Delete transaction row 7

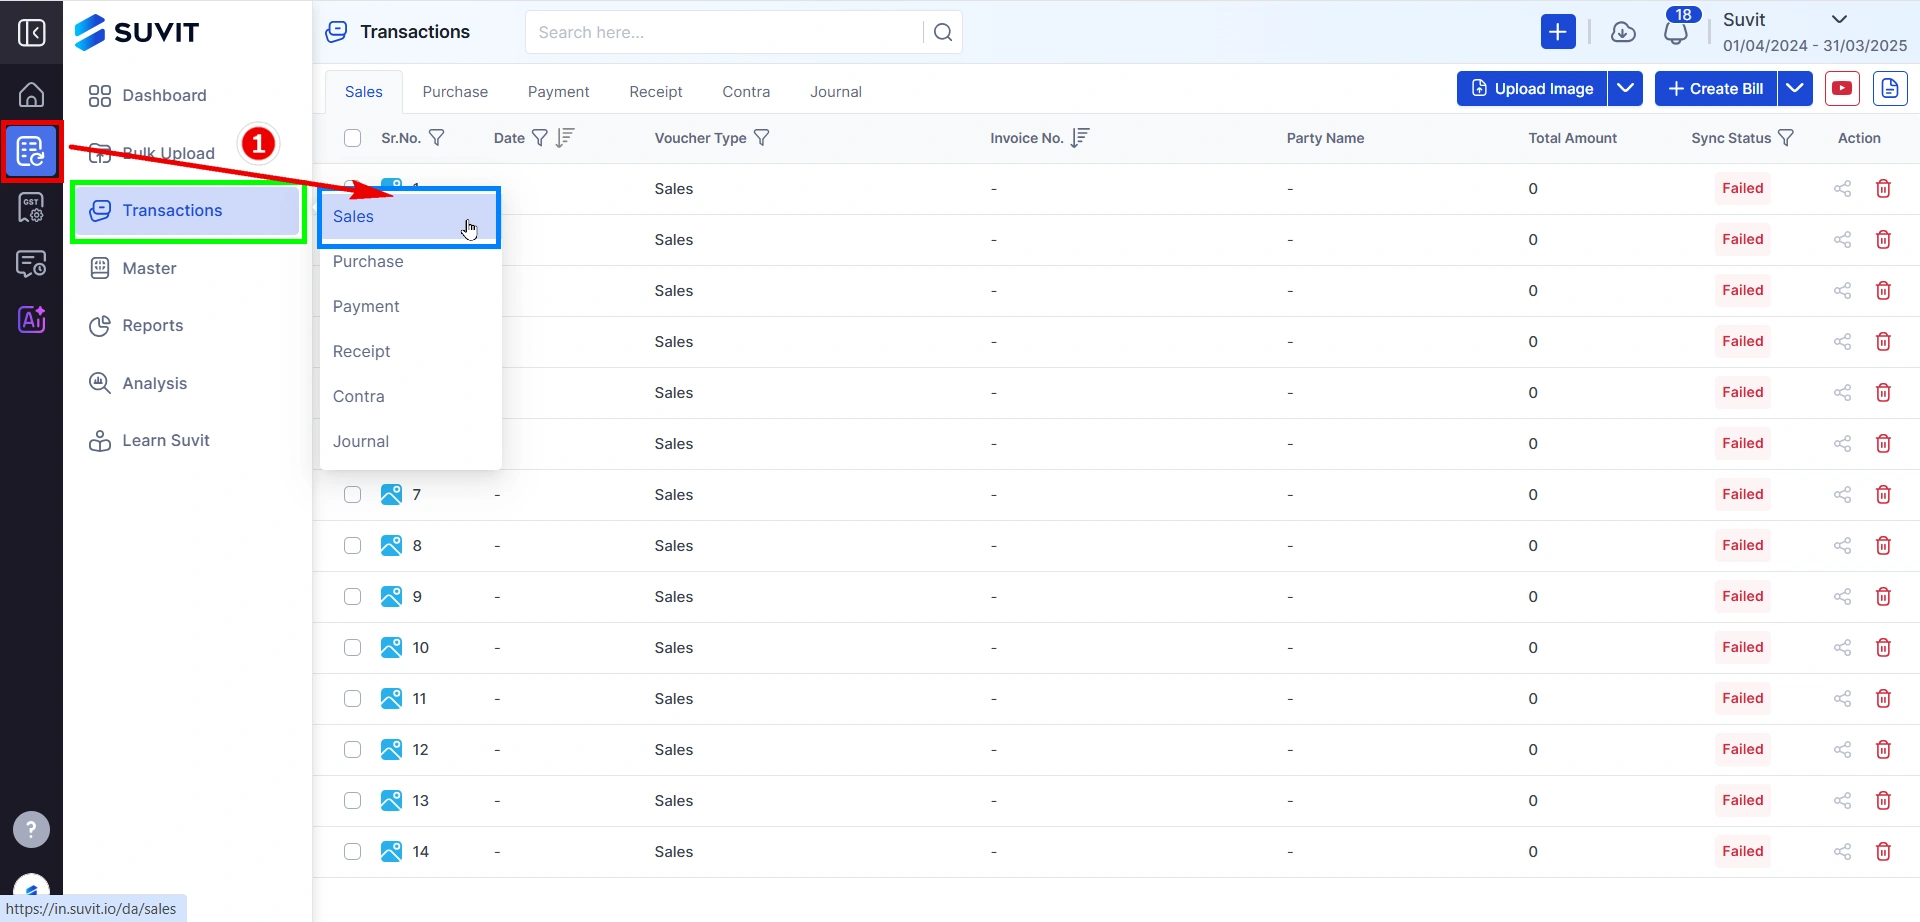pyautogui.click(x=1883, y=495)
